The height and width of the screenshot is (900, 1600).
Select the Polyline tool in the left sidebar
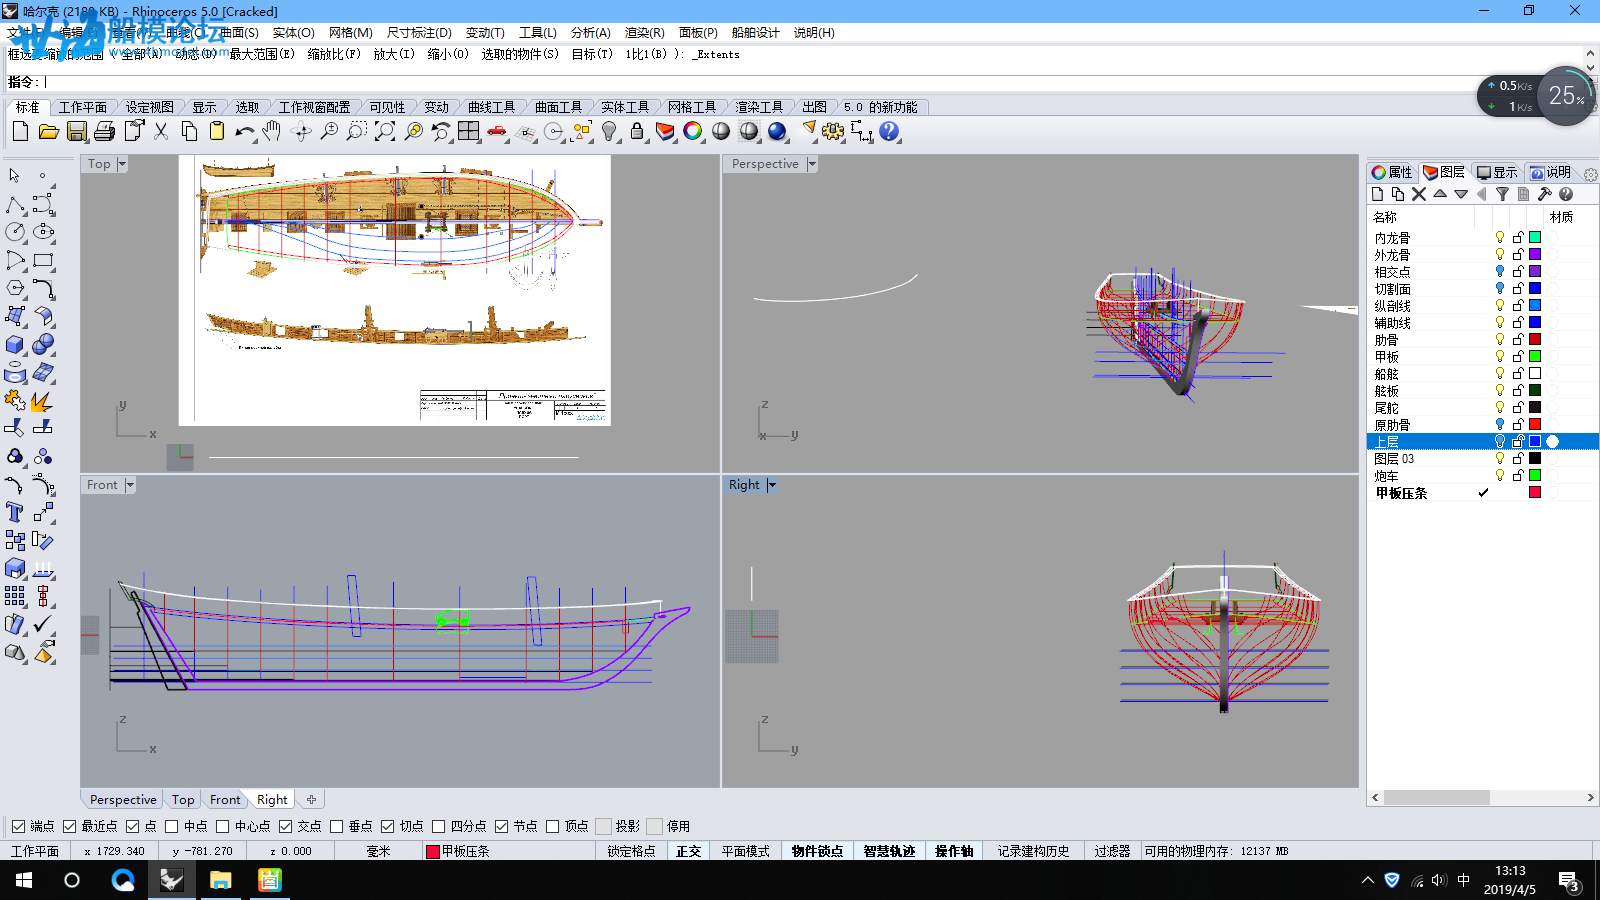click(16, 205)
